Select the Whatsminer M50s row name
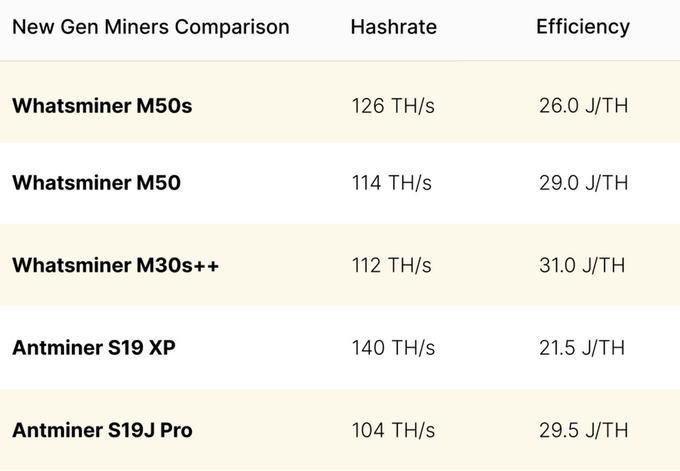Viewport: 680px width, 471px height. tap(102, 106)
